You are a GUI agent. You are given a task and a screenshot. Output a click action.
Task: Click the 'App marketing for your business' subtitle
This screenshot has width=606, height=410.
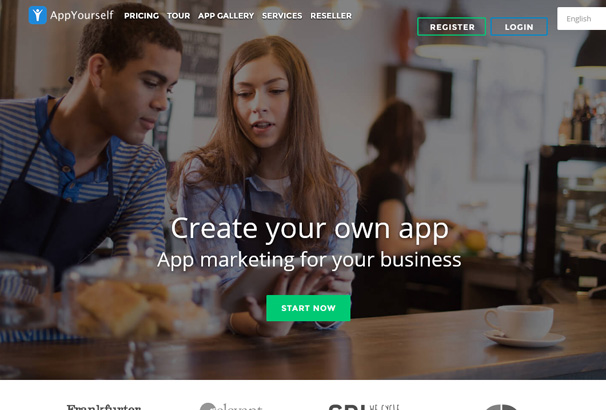point(309,260)
